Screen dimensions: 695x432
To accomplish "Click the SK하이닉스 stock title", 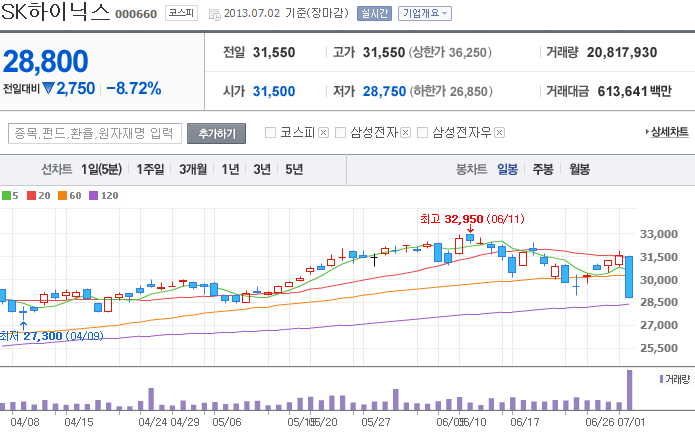I will click(x=55, y=12).
